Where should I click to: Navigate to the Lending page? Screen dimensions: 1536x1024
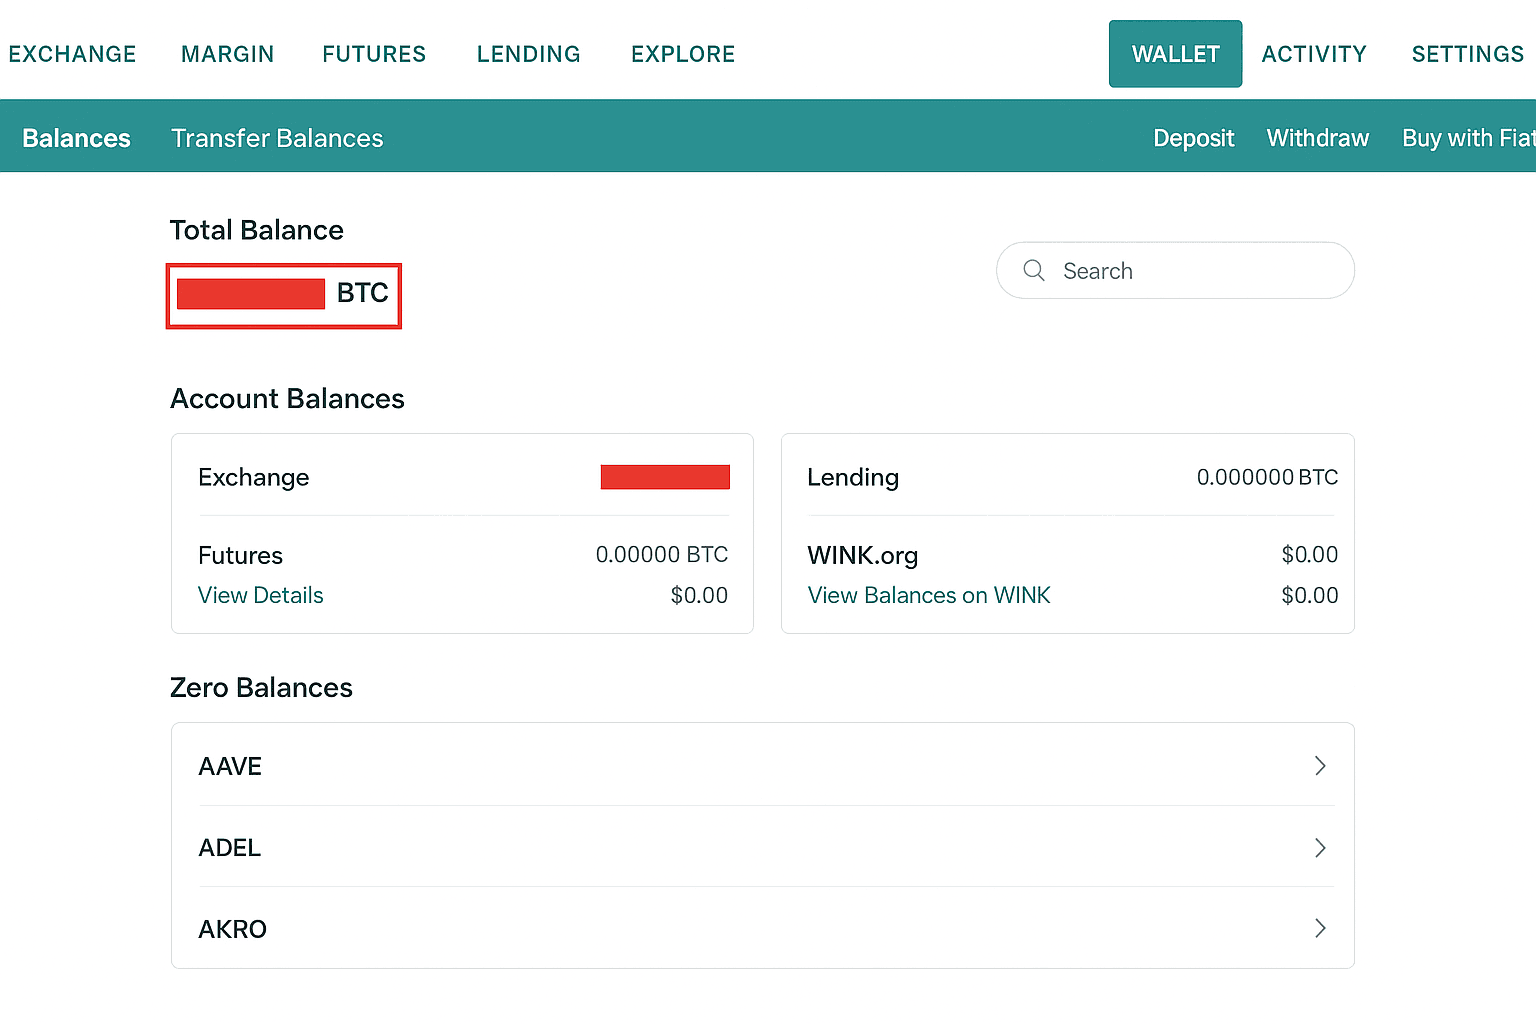coord(528,54)
